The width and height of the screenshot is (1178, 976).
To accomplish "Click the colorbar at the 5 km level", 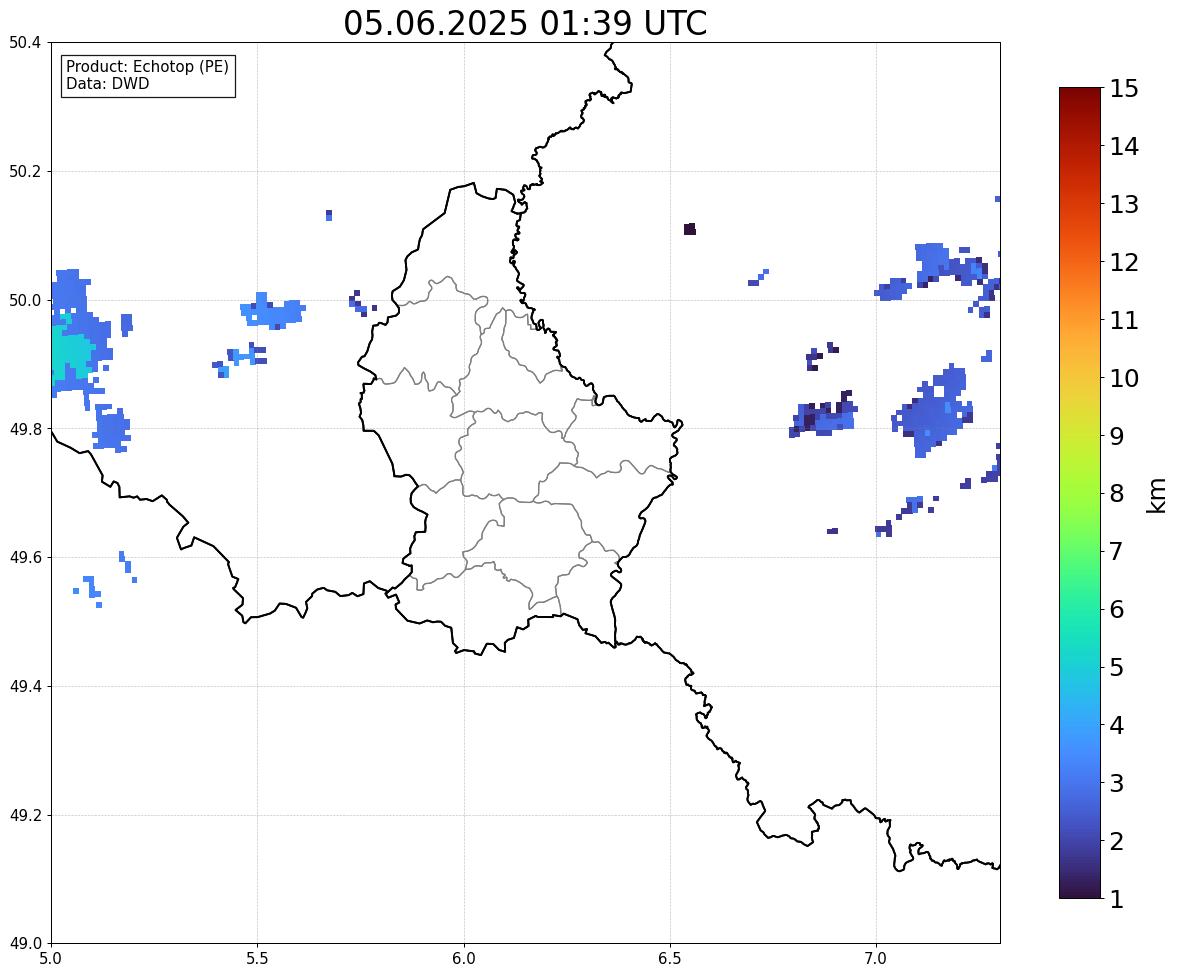I will pos(1080,667).
